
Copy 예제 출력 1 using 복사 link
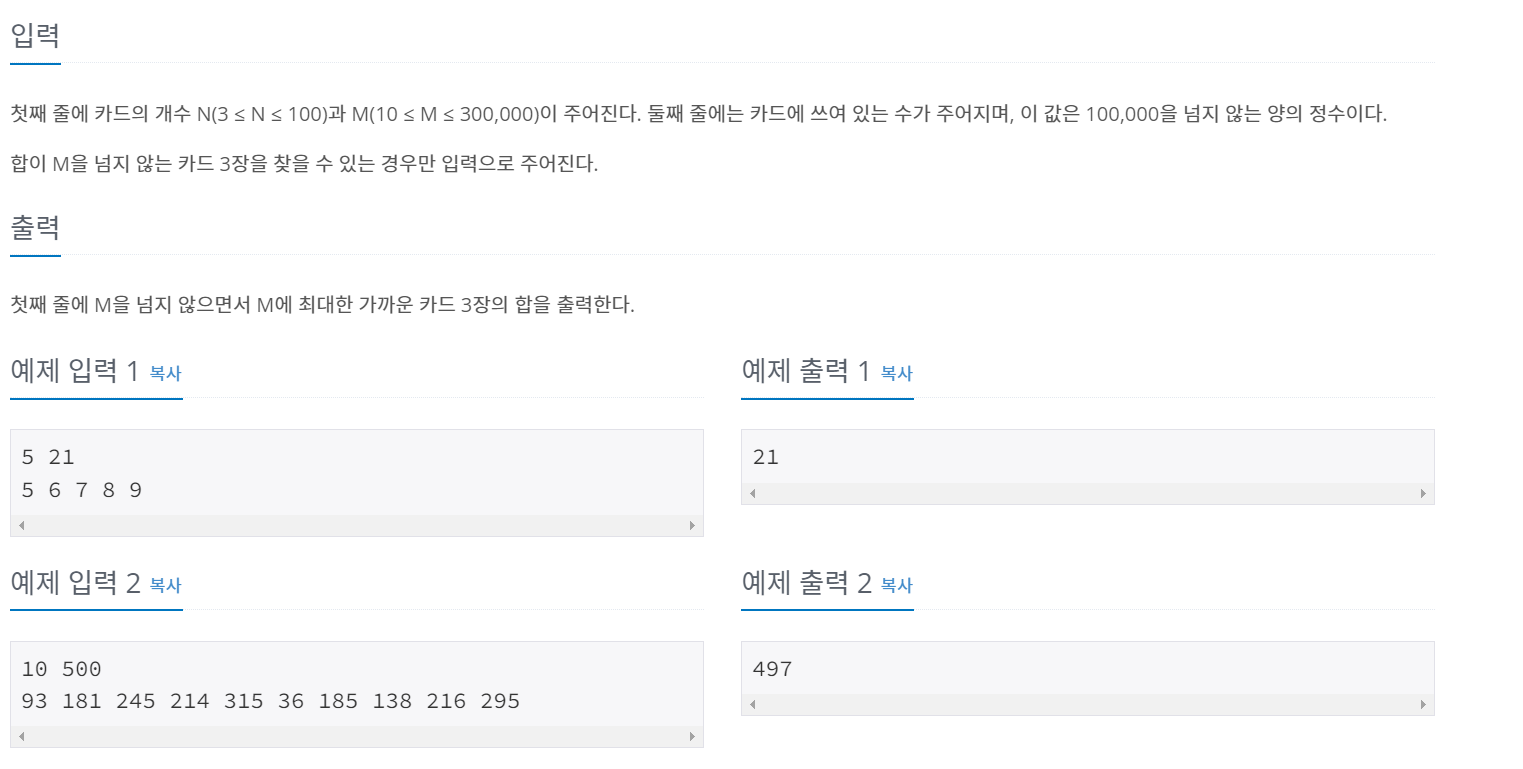click(x=896, y=373)
